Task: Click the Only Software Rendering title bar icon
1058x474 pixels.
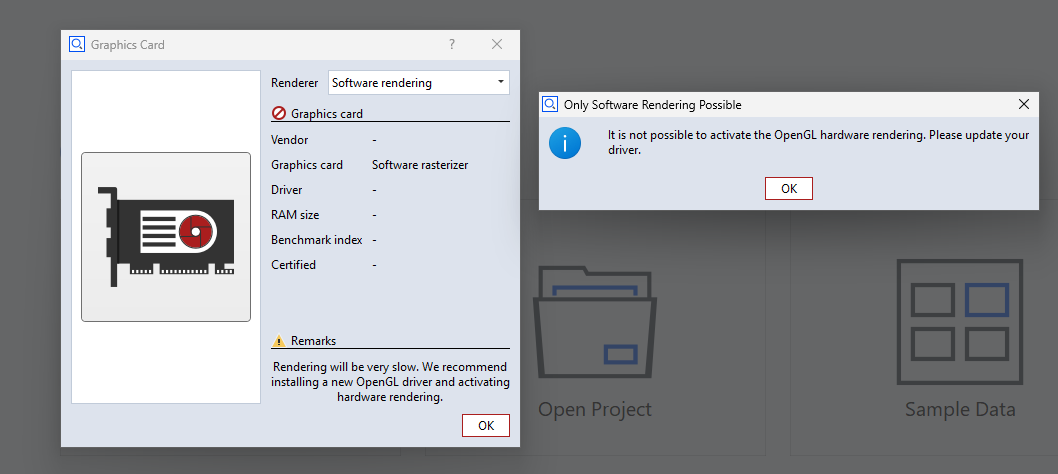Action: [551, 104]
